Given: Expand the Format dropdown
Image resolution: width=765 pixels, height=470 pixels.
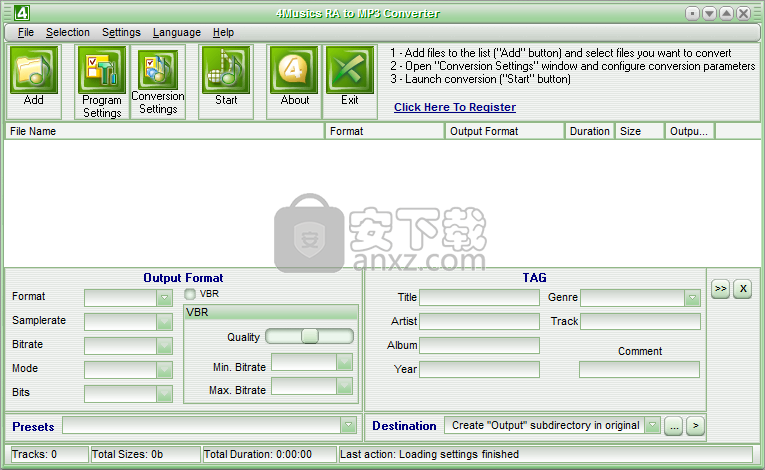Looking at the screenshot, I should [164, 298].
